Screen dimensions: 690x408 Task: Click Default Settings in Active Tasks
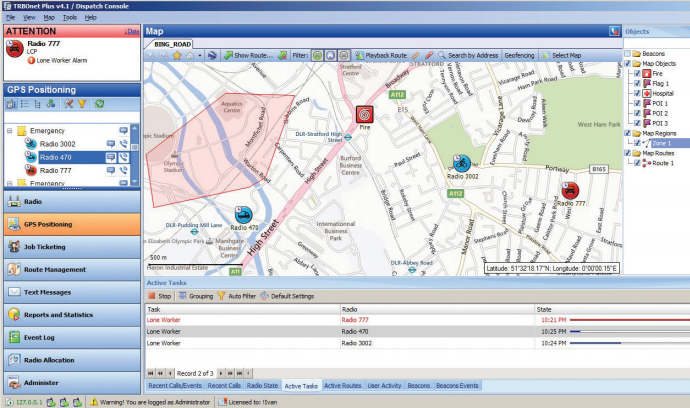tap(287, 296)
